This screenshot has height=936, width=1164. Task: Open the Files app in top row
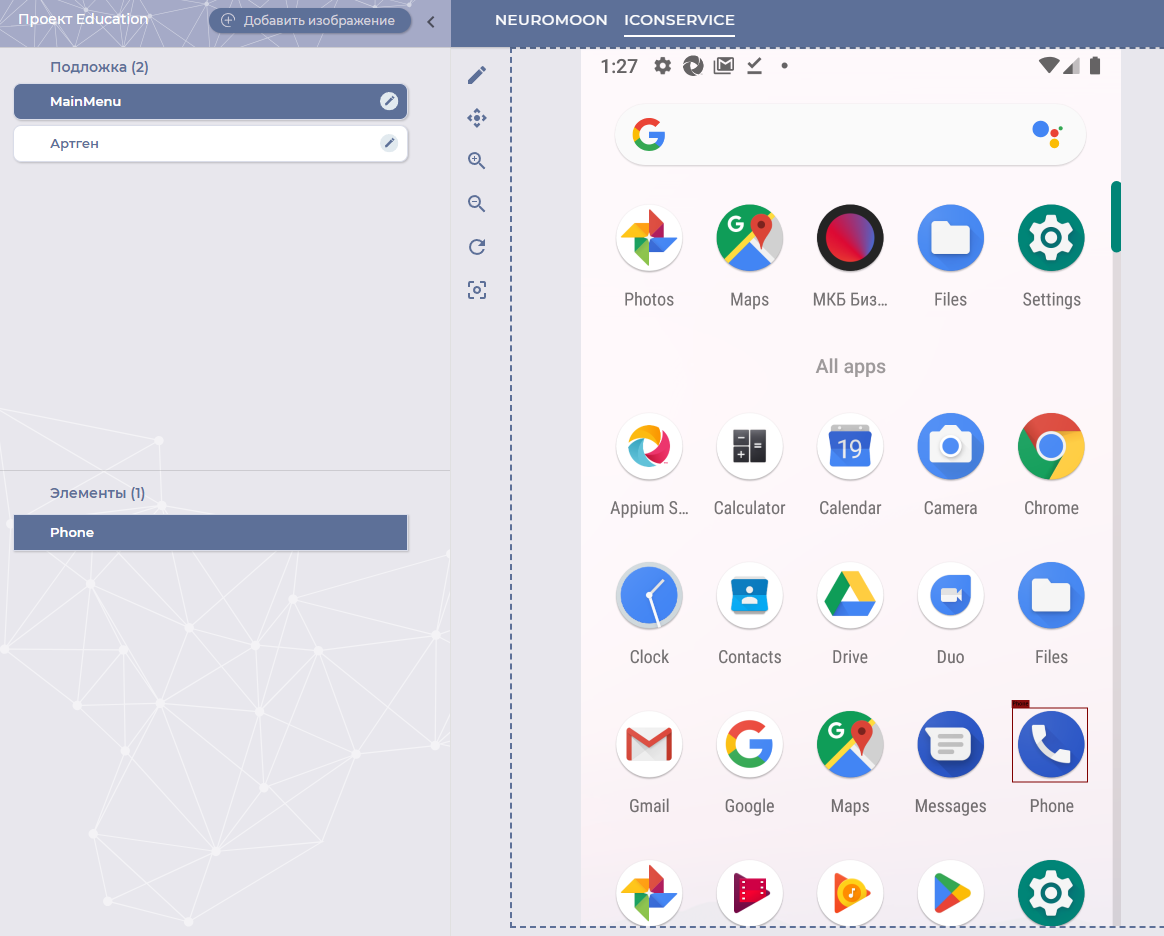pos(950,238)
